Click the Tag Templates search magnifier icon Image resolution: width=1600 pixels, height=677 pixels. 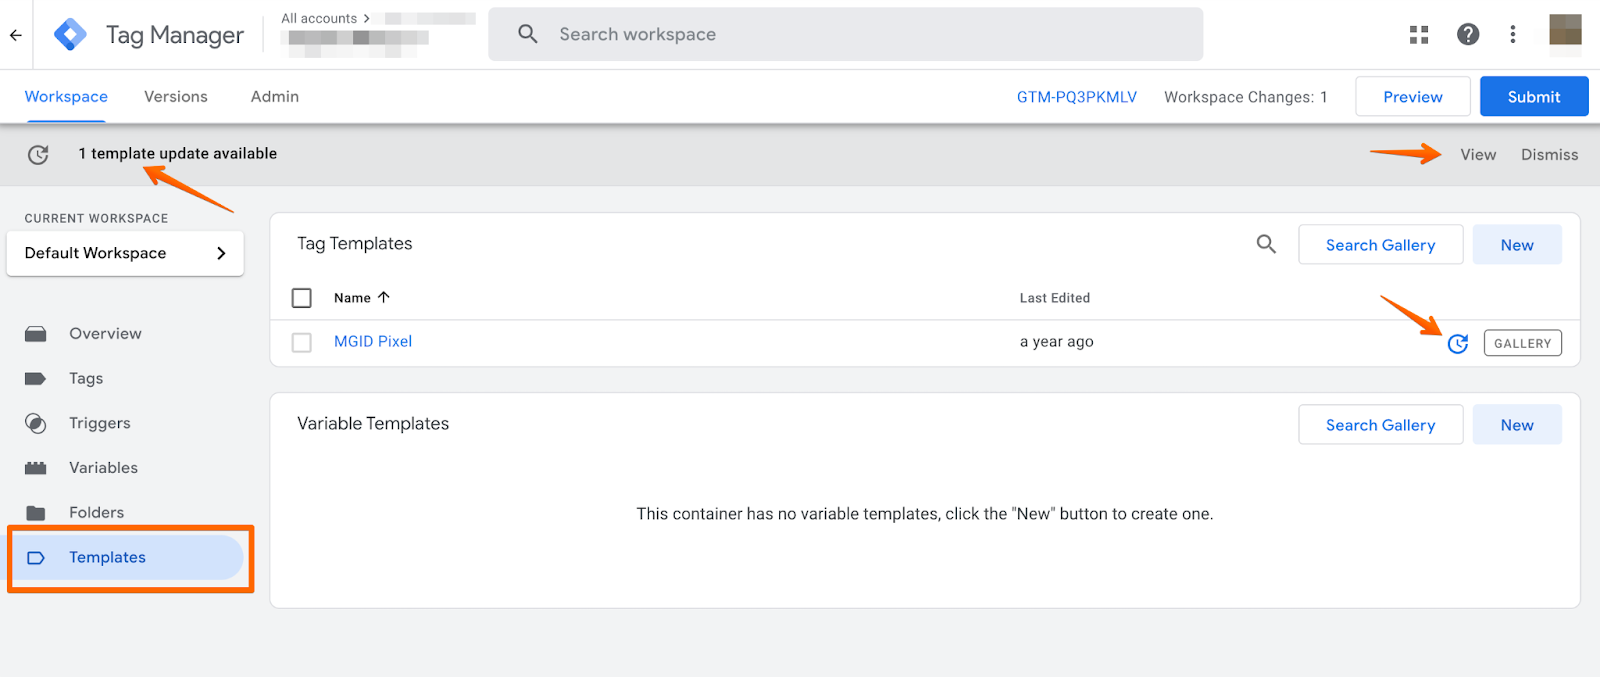1265,244
